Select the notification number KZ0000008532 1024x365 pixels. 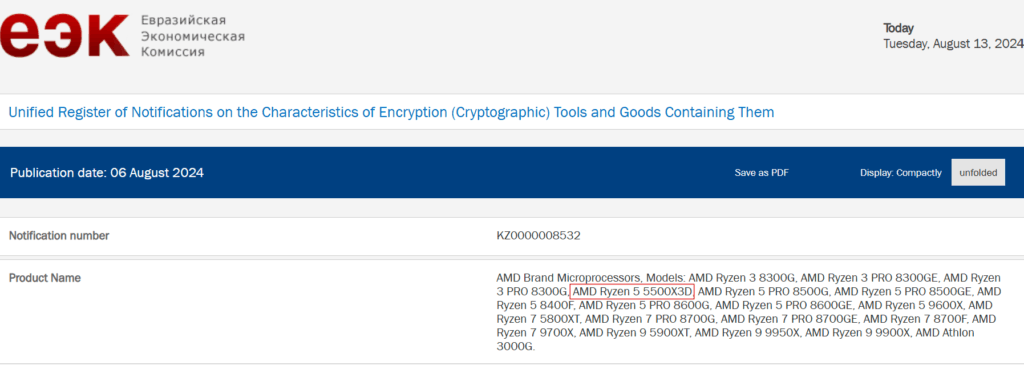coord(538,236)
